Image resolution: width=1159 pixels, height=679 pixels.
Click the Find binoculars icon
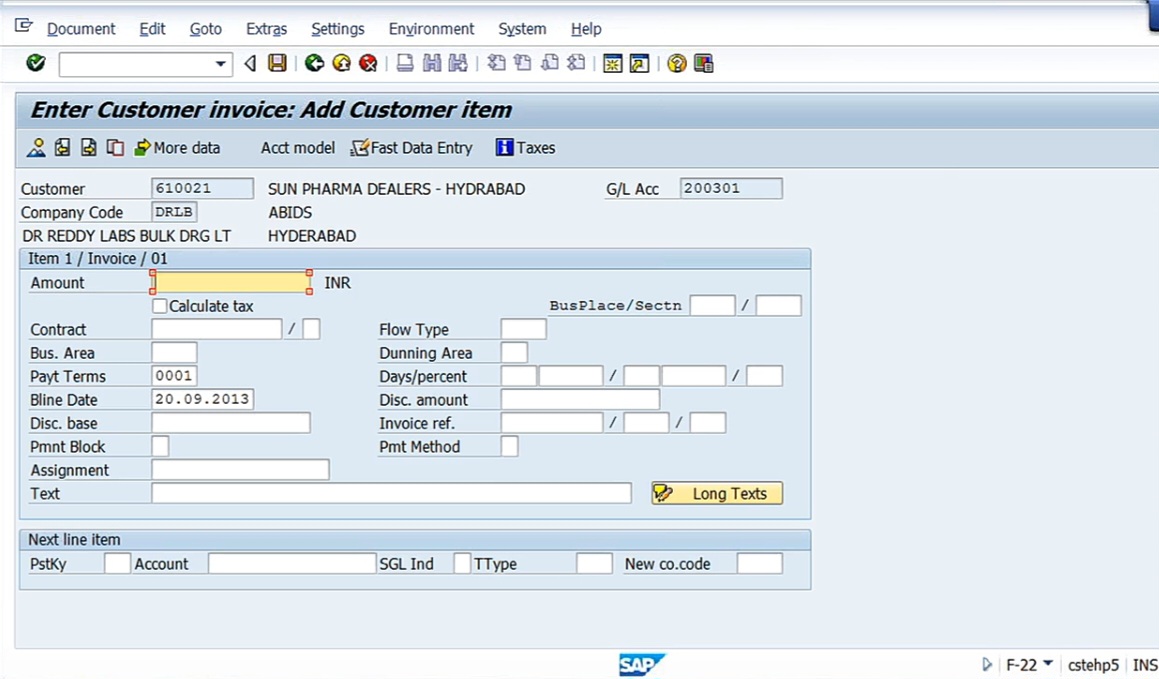[x=432, y=64]
